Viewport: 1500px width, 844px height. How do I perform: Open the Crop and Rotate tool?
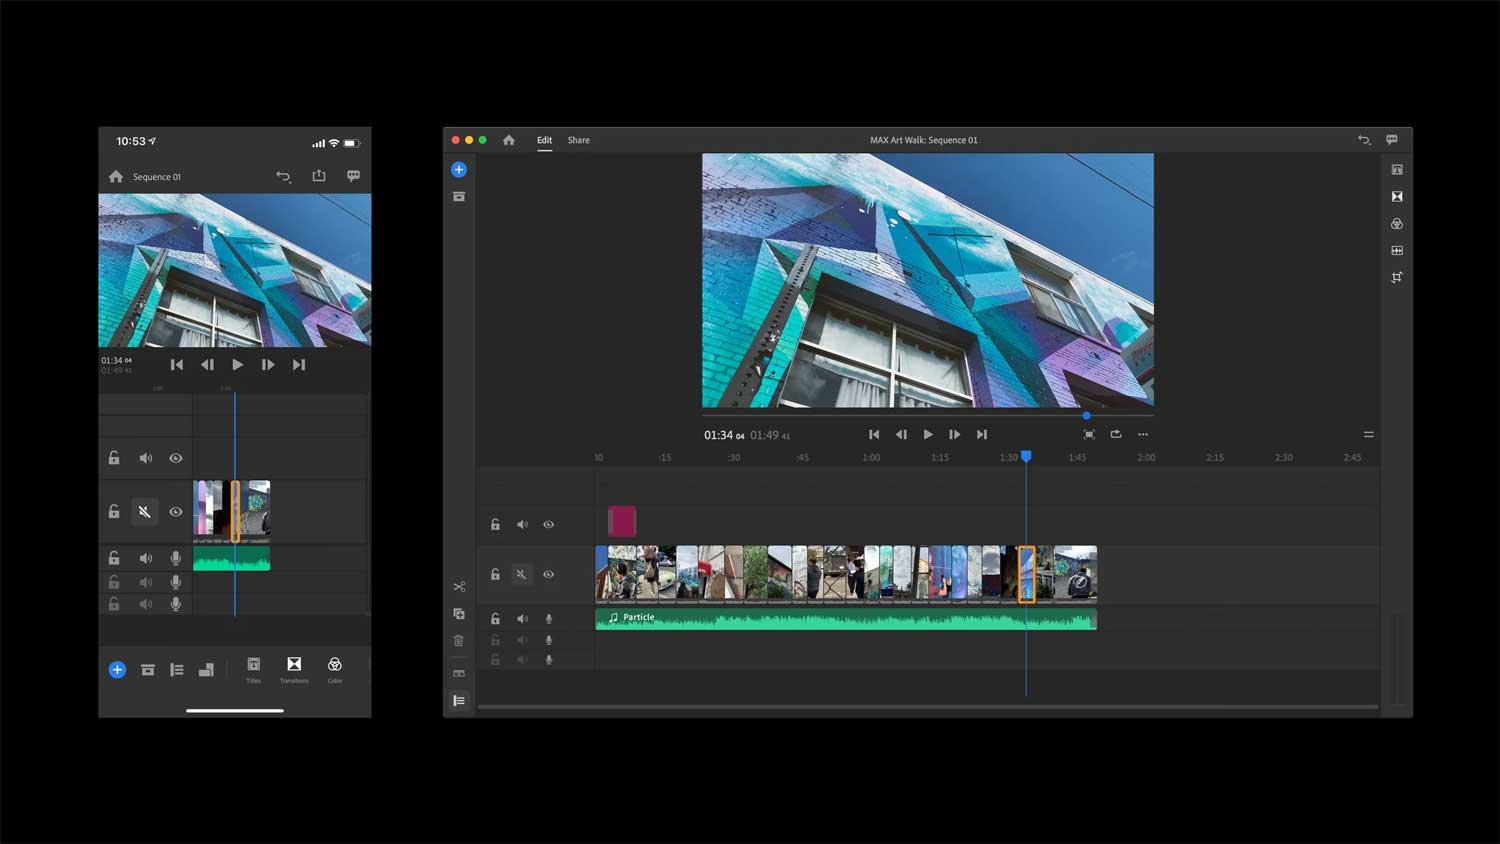(x=1397, y=277)
